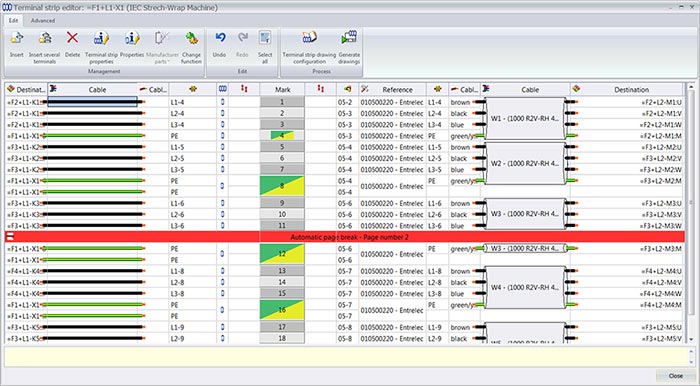700x386 pixels.
Task: Click destination =F3+L2-M5:U
Action: [661, 327]
